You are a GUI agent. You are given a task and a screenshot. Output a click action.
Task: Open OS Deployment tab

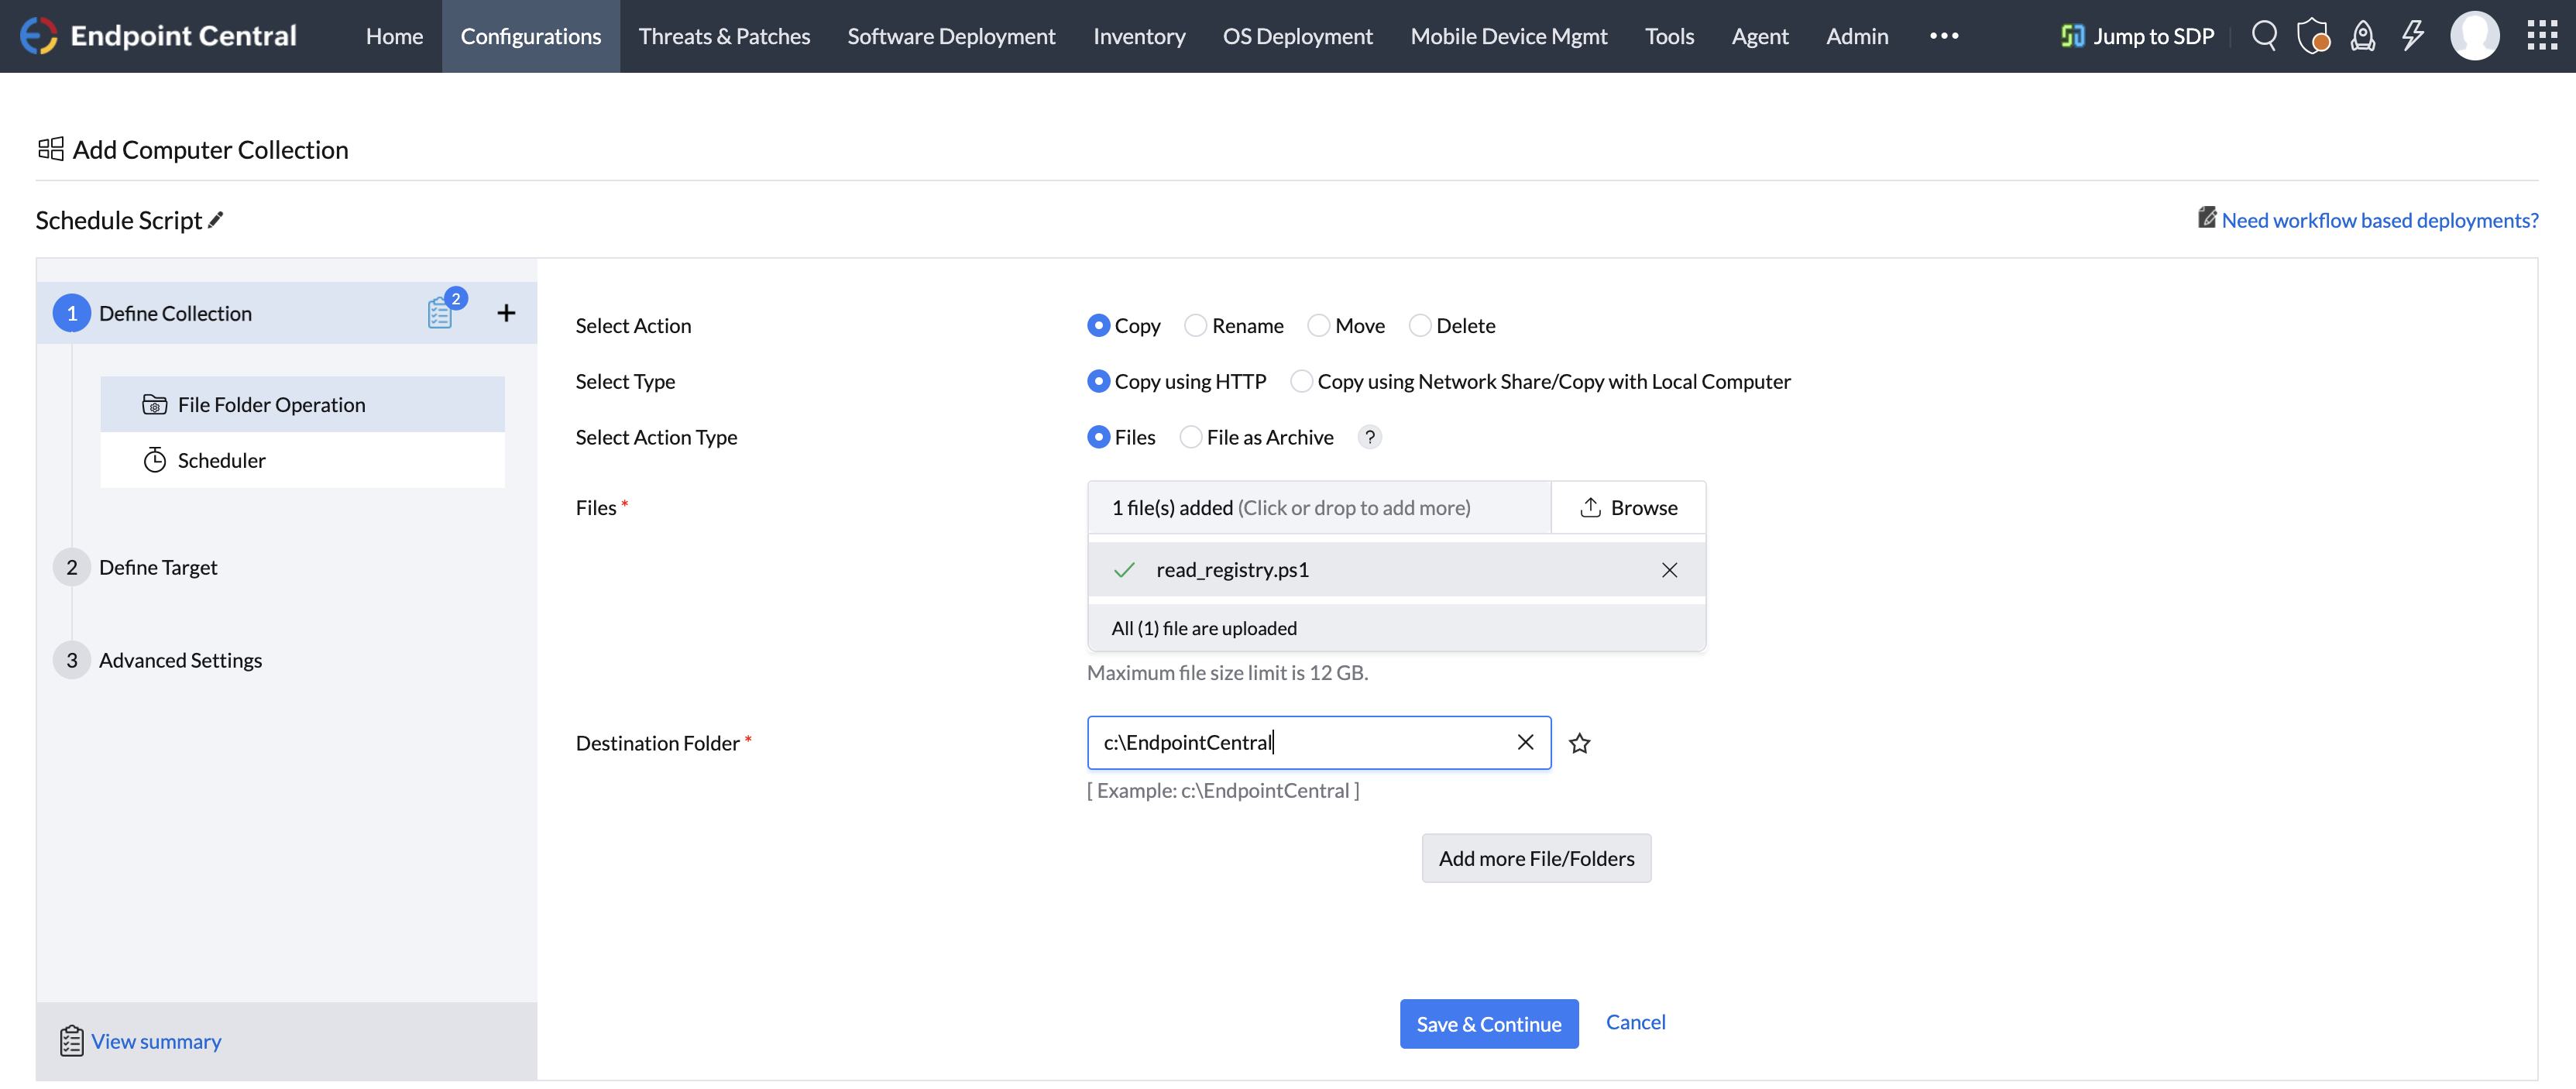[x=1297, y=36]
